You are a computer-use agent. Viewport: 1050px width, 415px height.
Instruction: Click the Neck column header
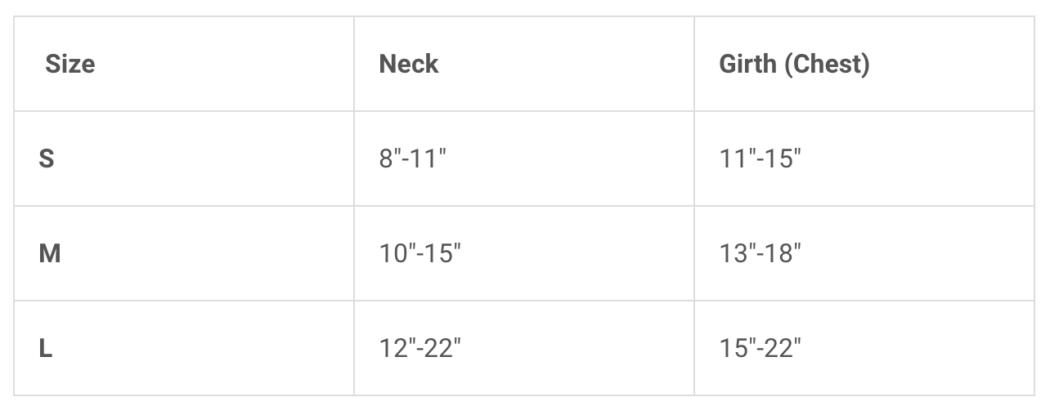click(408, 64)
